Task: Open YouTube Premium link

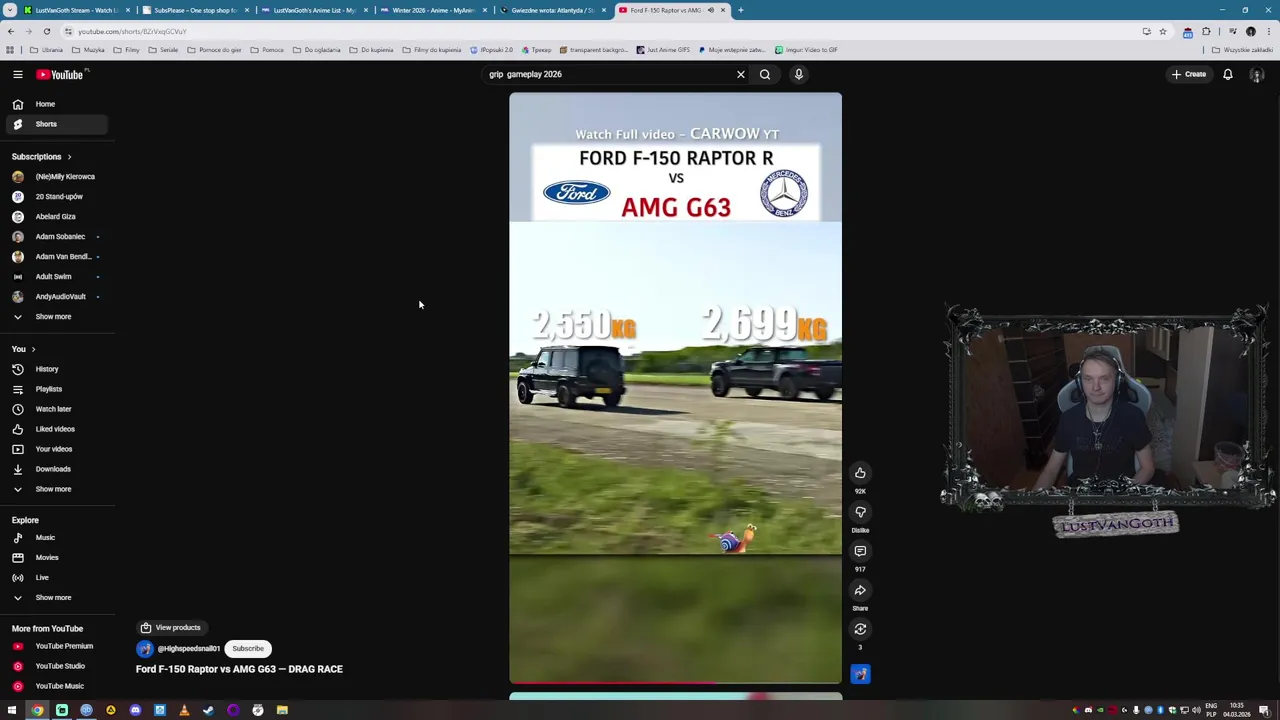Action: [57, 646]
